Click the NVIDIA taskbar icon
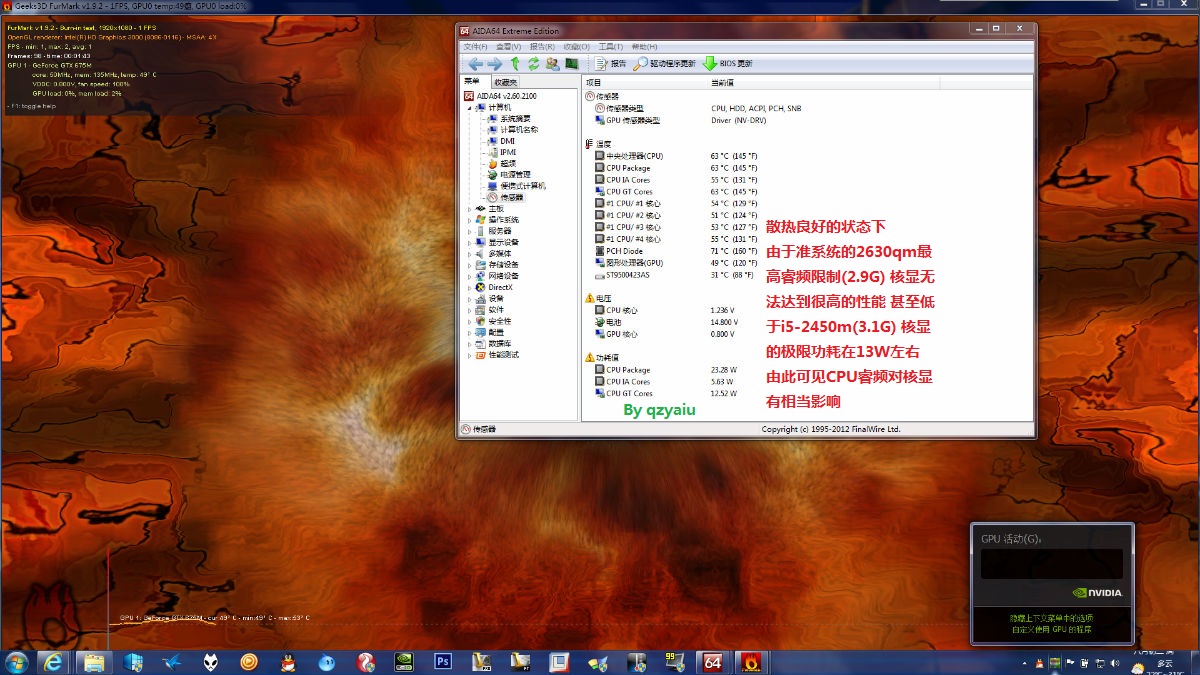This screenshot has height=675, width=1200. point(404,662)
